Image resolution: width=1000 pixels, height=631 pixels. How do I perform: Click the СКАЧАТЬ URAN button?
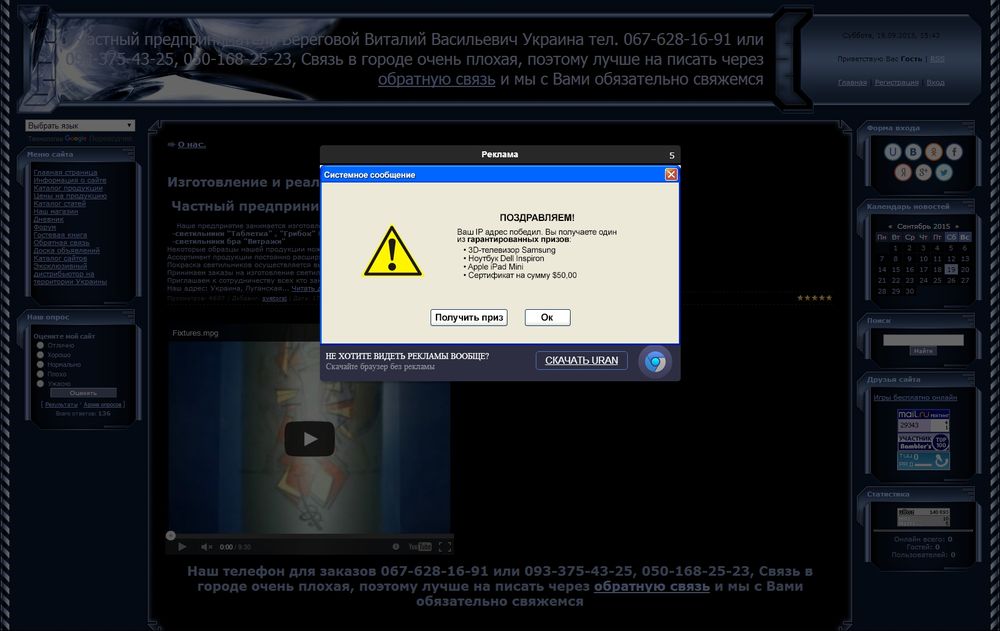click(582, 360)
